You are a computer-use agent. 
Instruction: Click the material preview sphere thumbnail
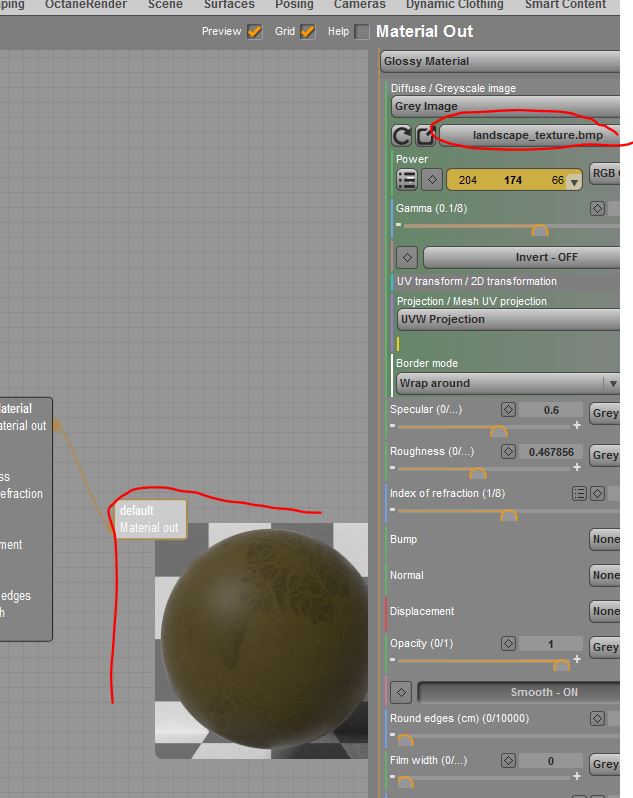262,641
